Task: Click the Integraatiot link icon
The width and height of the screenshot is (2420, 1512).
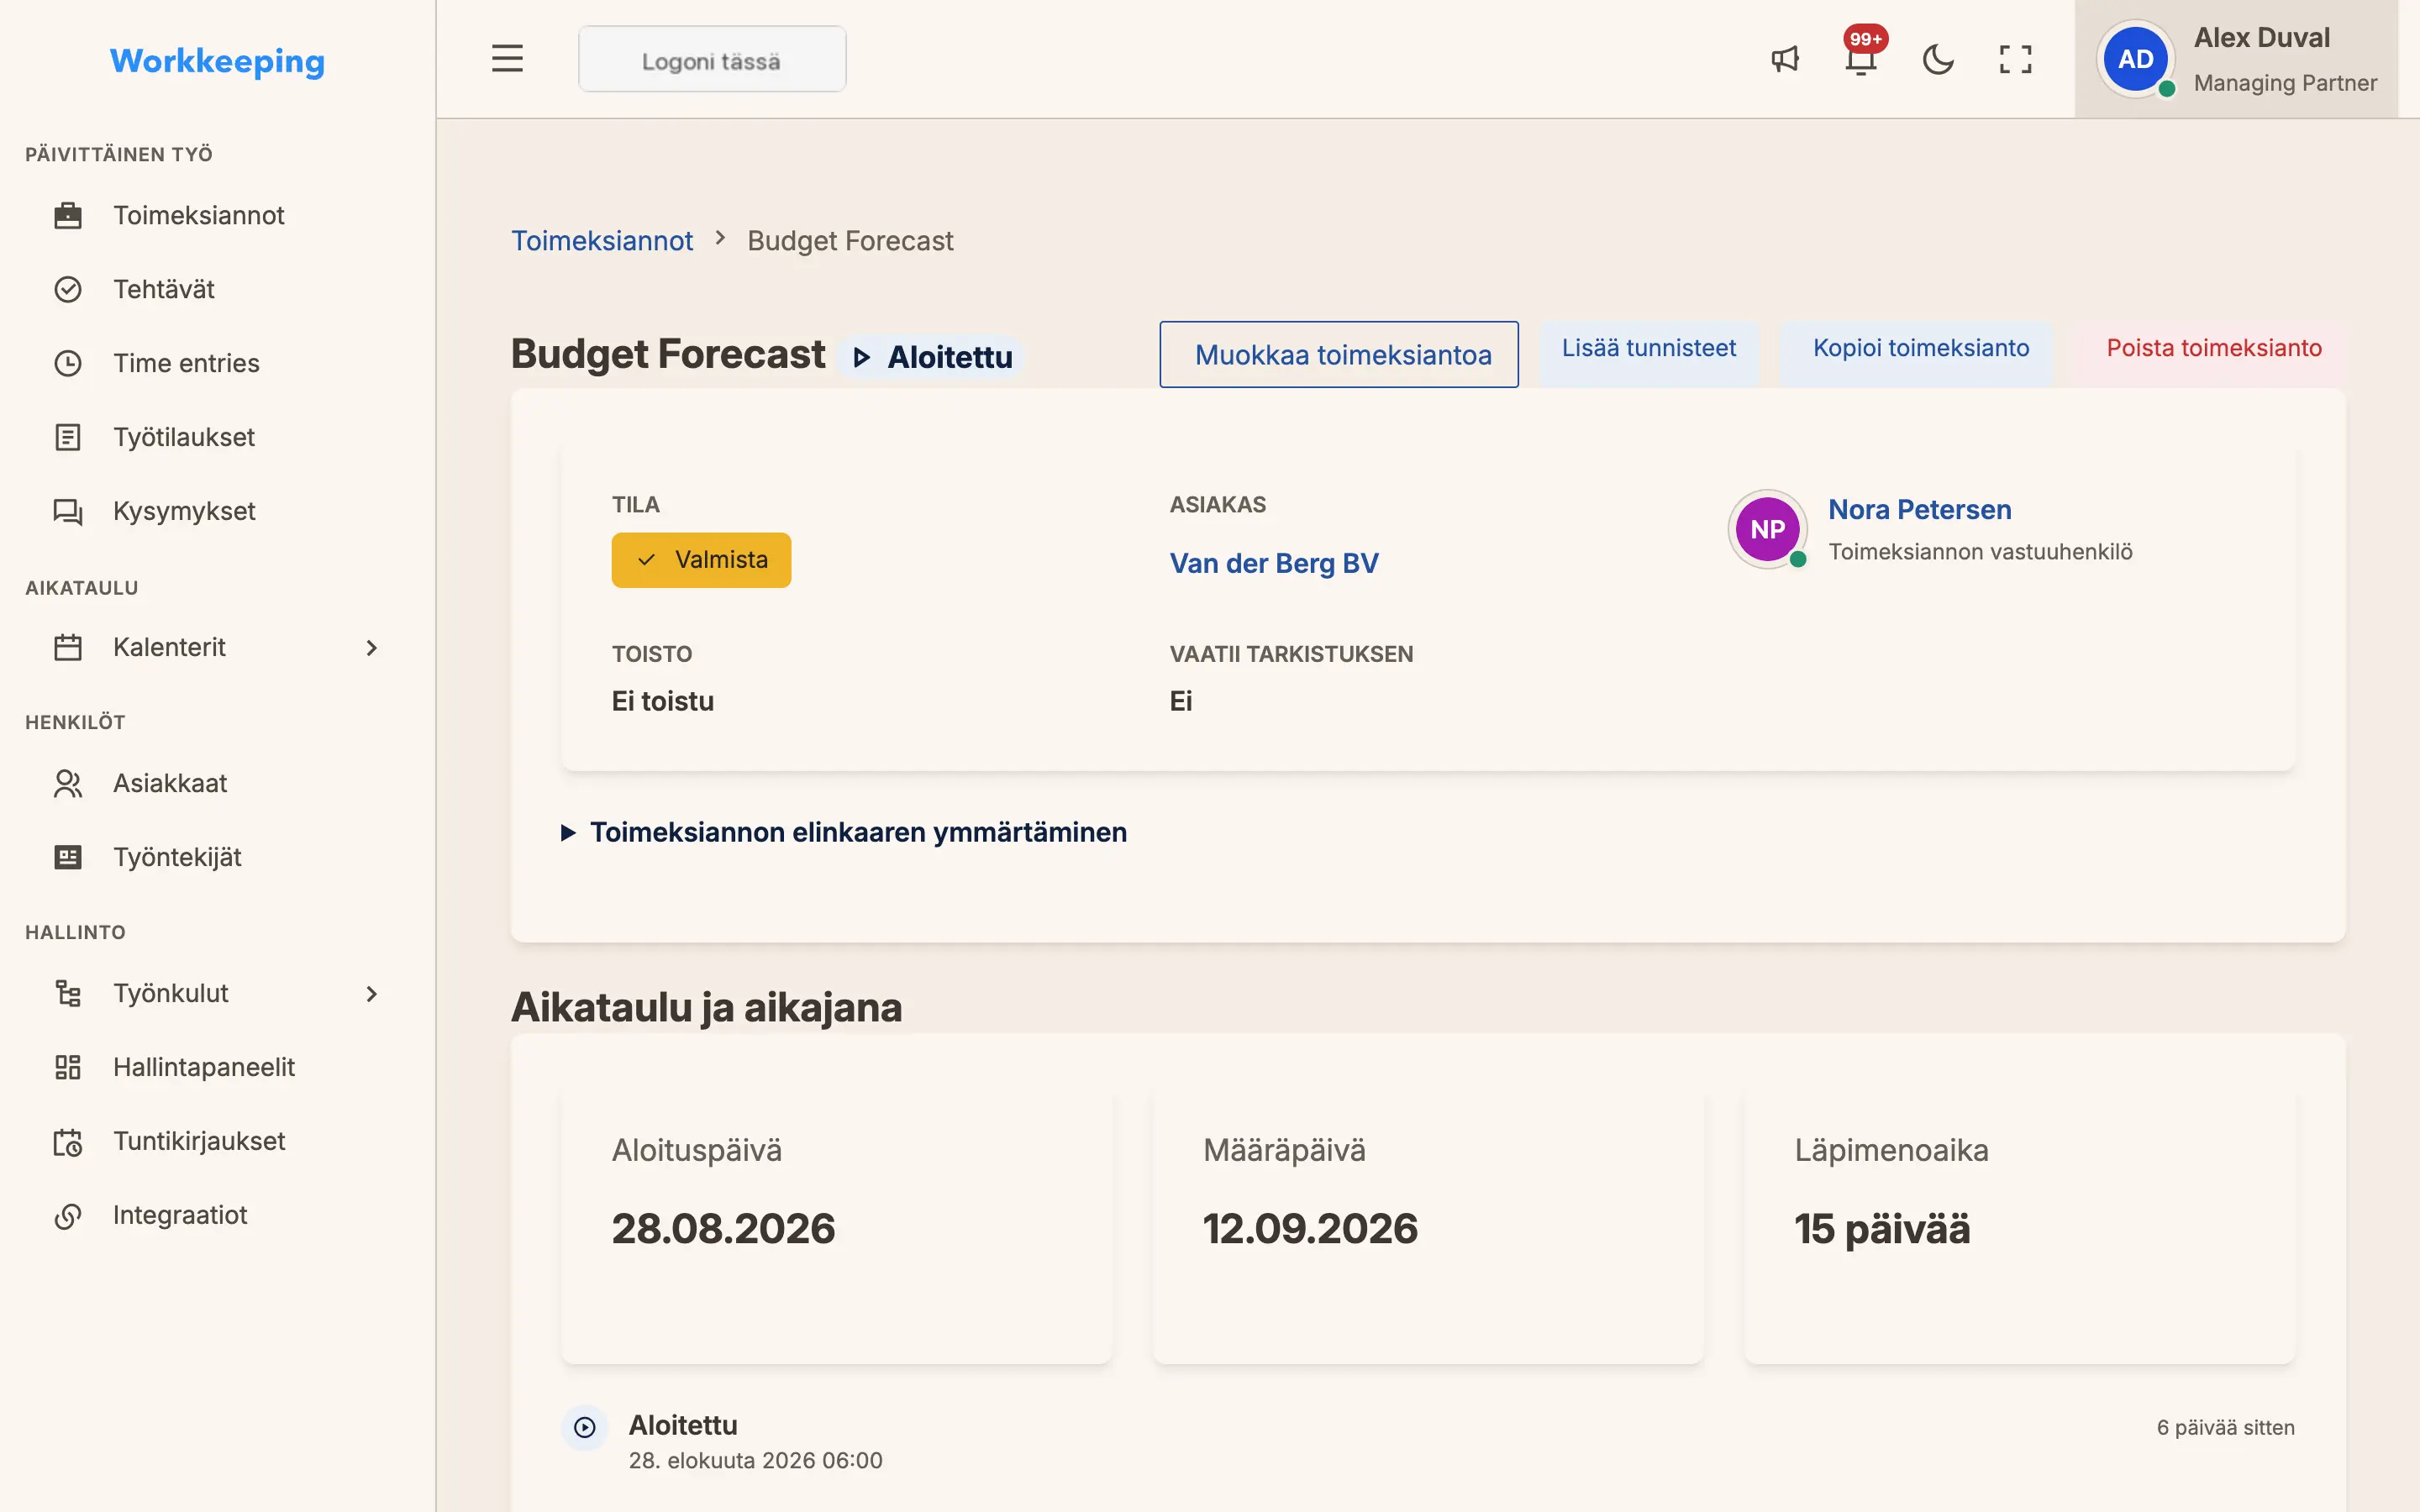Action: [x=67, y=1215]
